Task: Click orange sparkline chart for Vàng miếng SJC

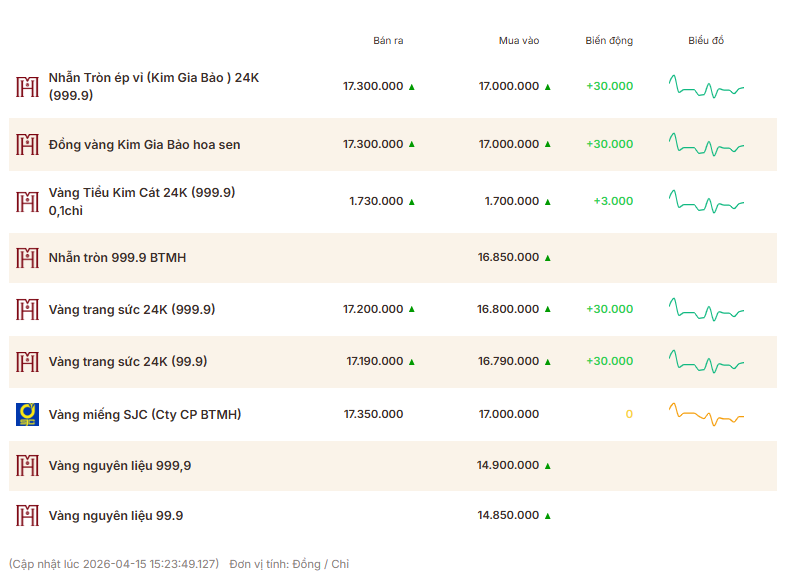Action: [x=706, y=414]
